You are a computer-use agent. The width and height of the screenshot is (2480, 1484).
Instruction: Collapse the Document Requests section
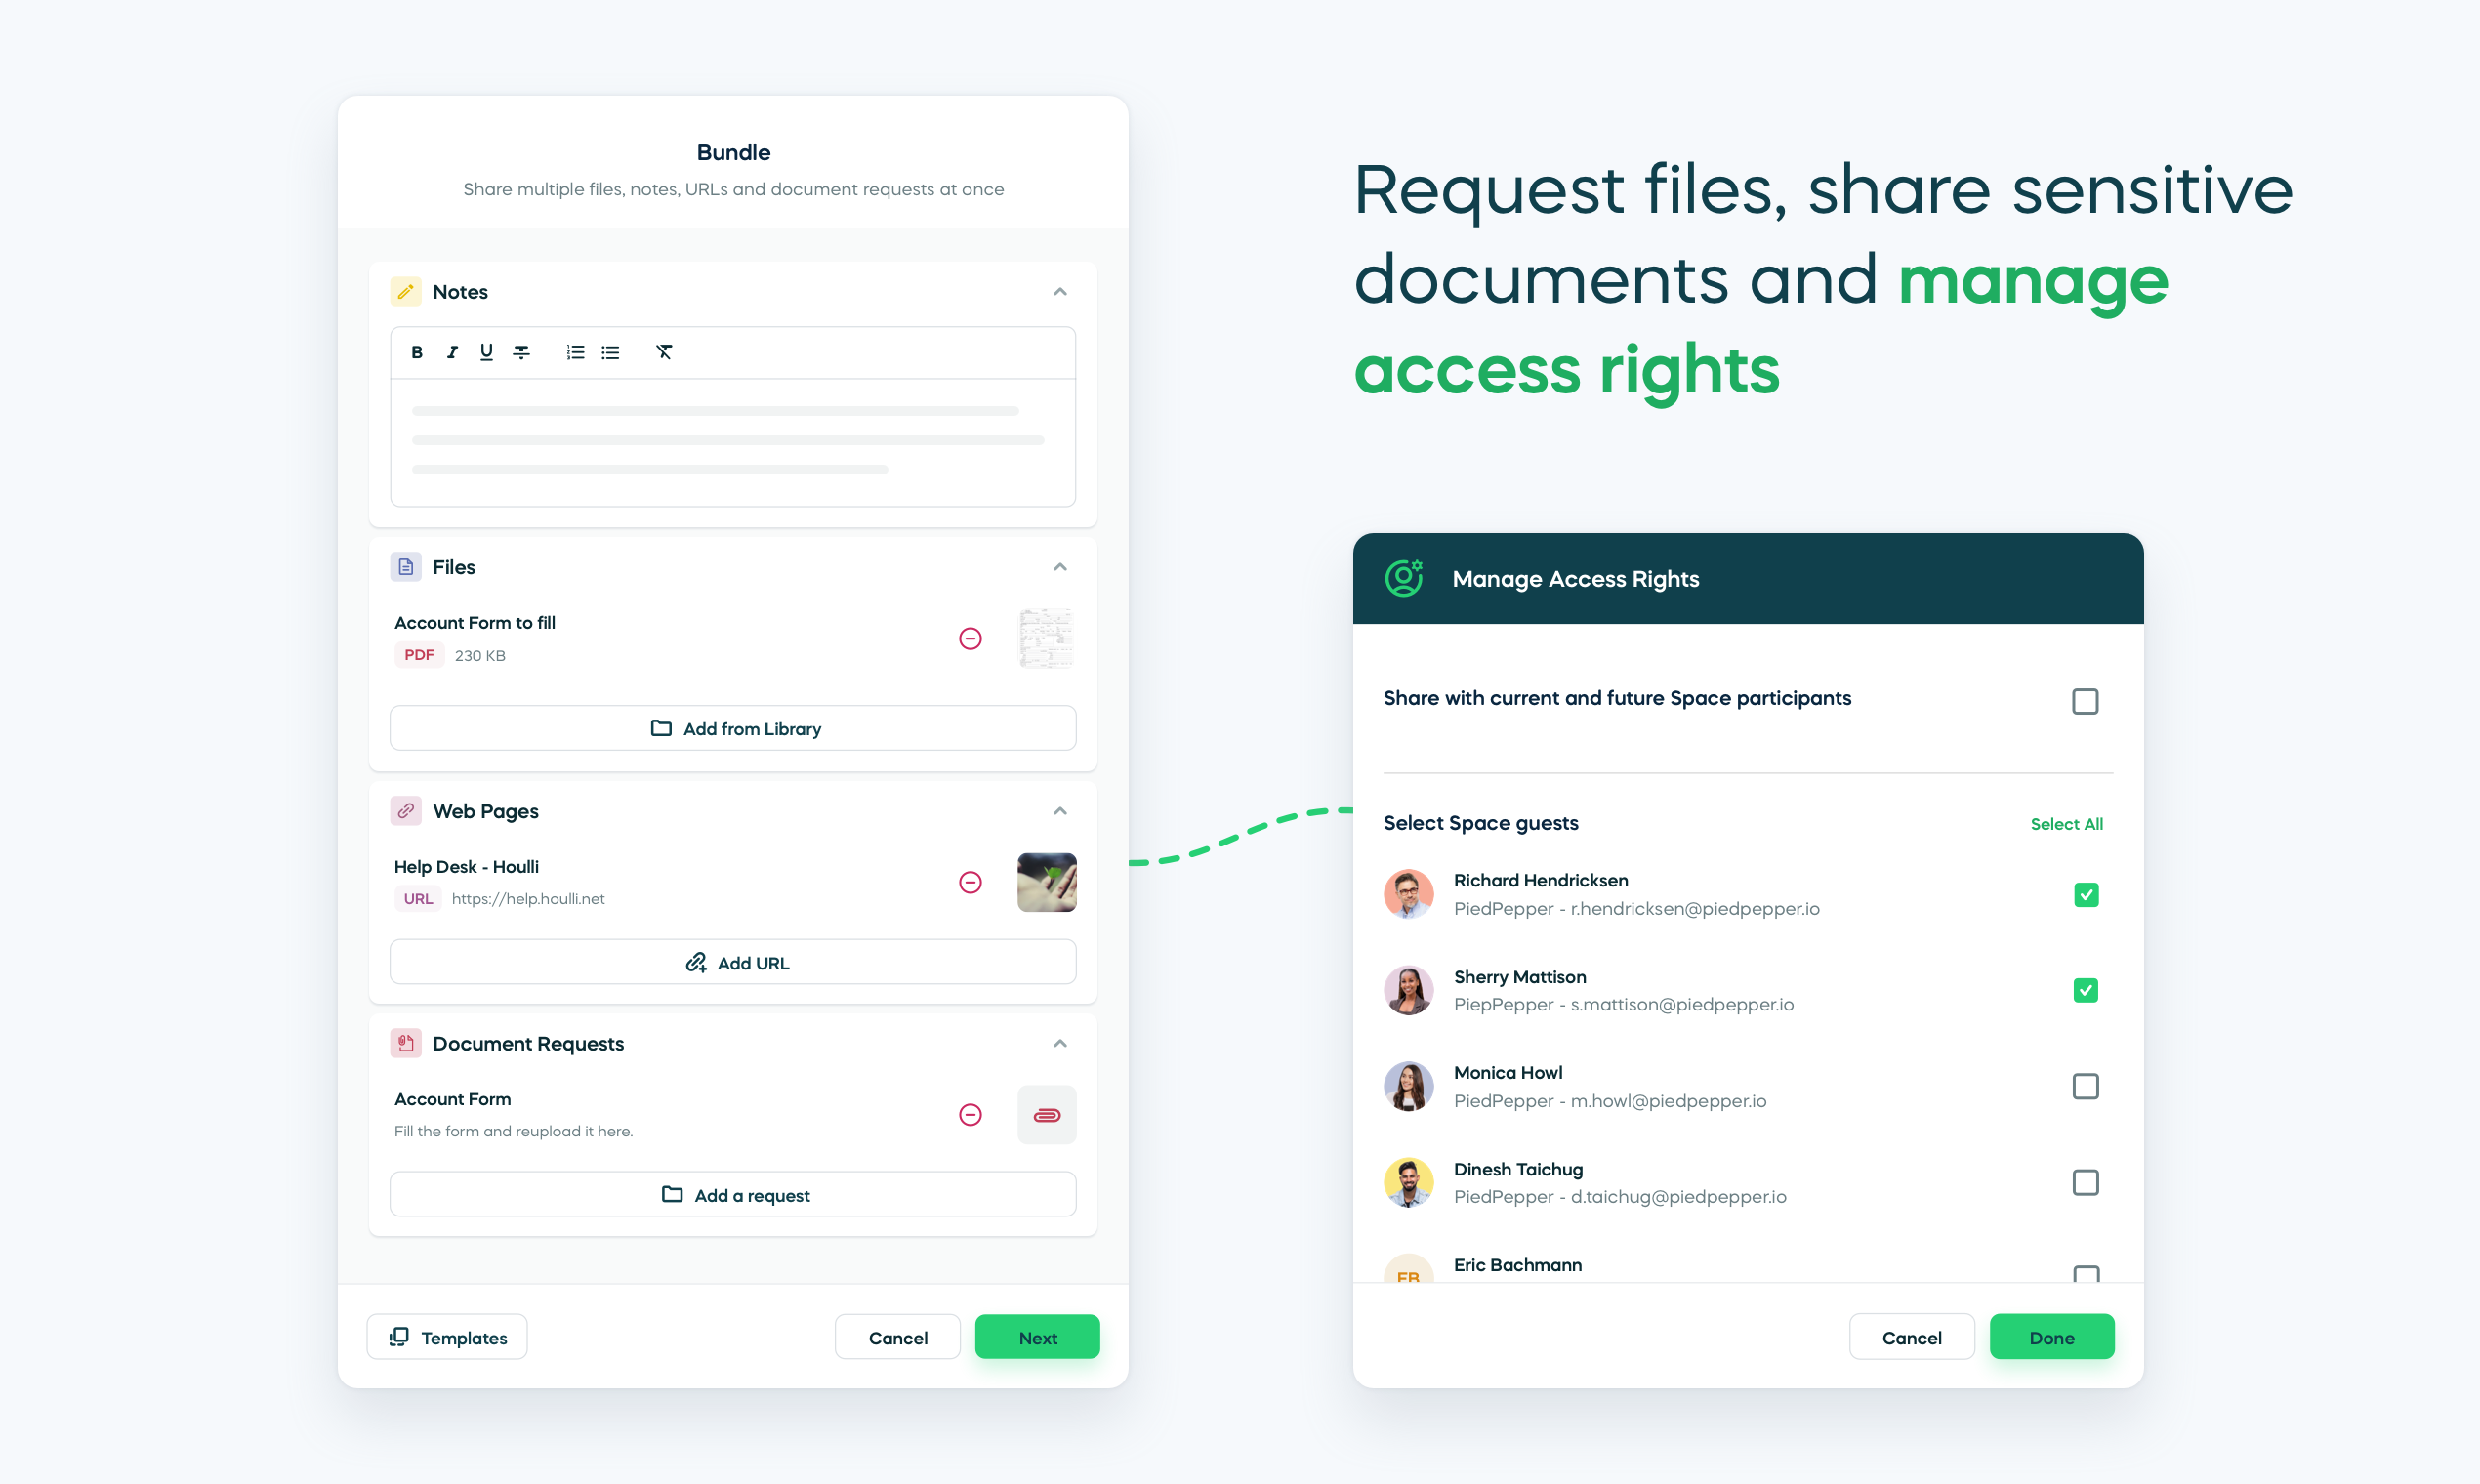(1060, 1043)
